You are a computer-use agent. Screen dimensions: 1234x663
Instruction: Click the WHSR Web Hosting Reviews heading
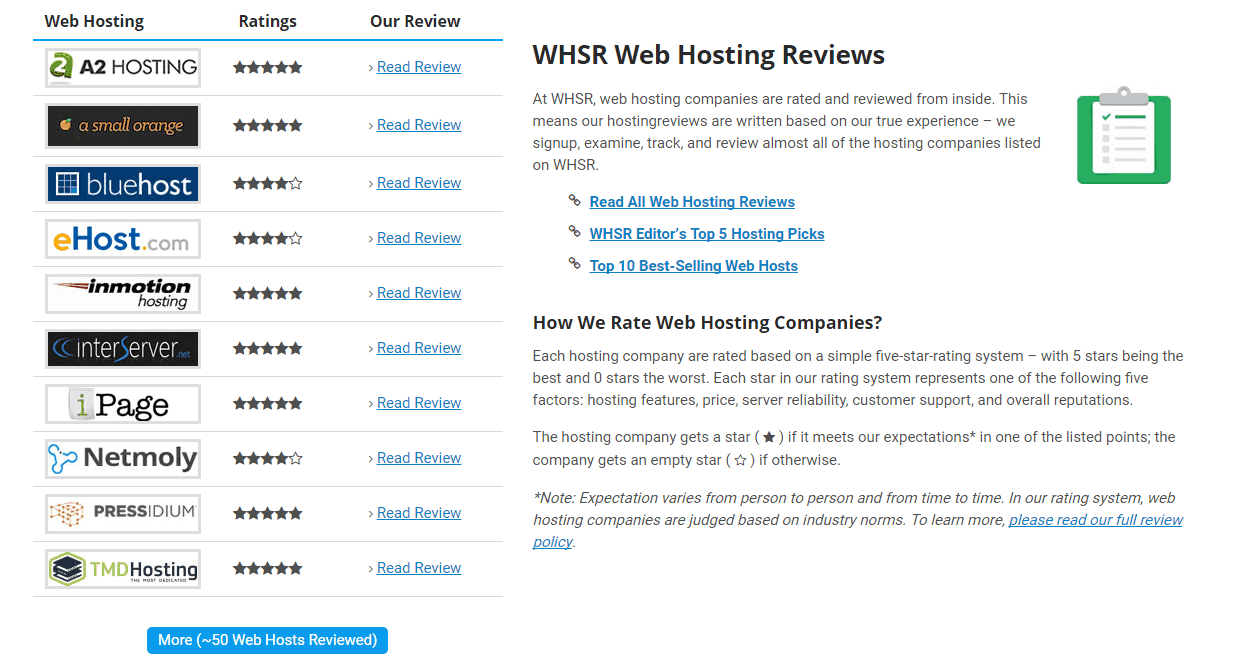tap(709, 55)
